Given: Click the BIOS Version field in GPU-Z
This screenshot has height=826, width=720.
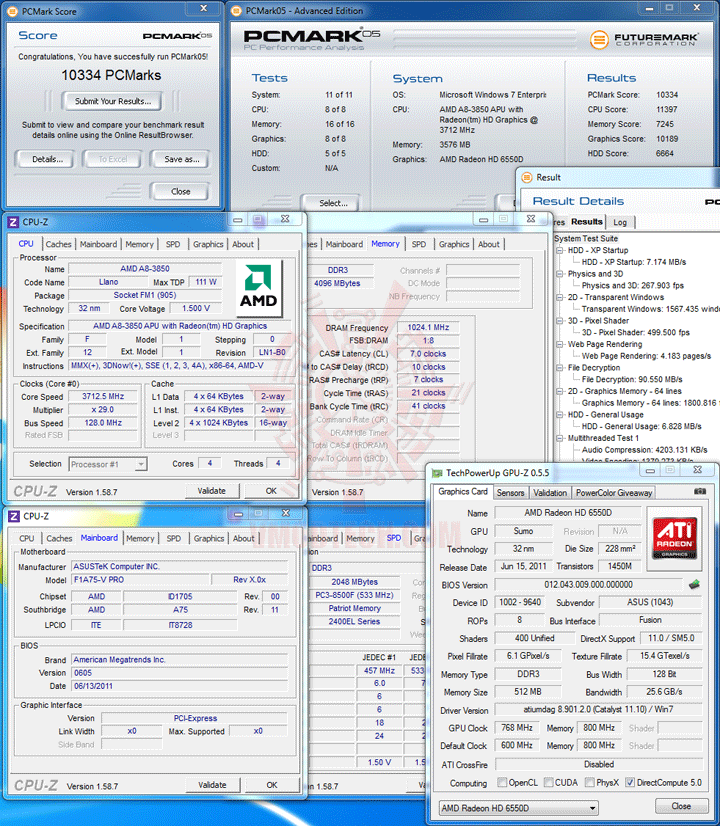Looking at the screenshot, I should pyautogui.click(x=588, y=585).
